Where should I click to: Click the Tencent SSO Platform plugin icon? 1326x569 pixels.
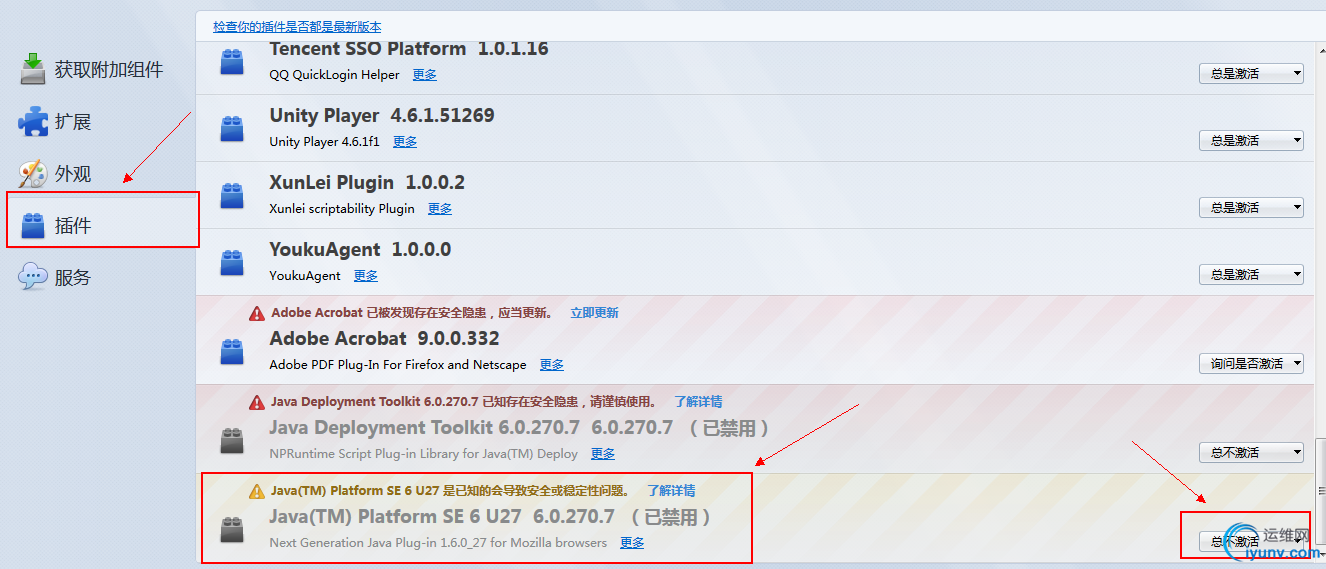[x=232, y=62]
